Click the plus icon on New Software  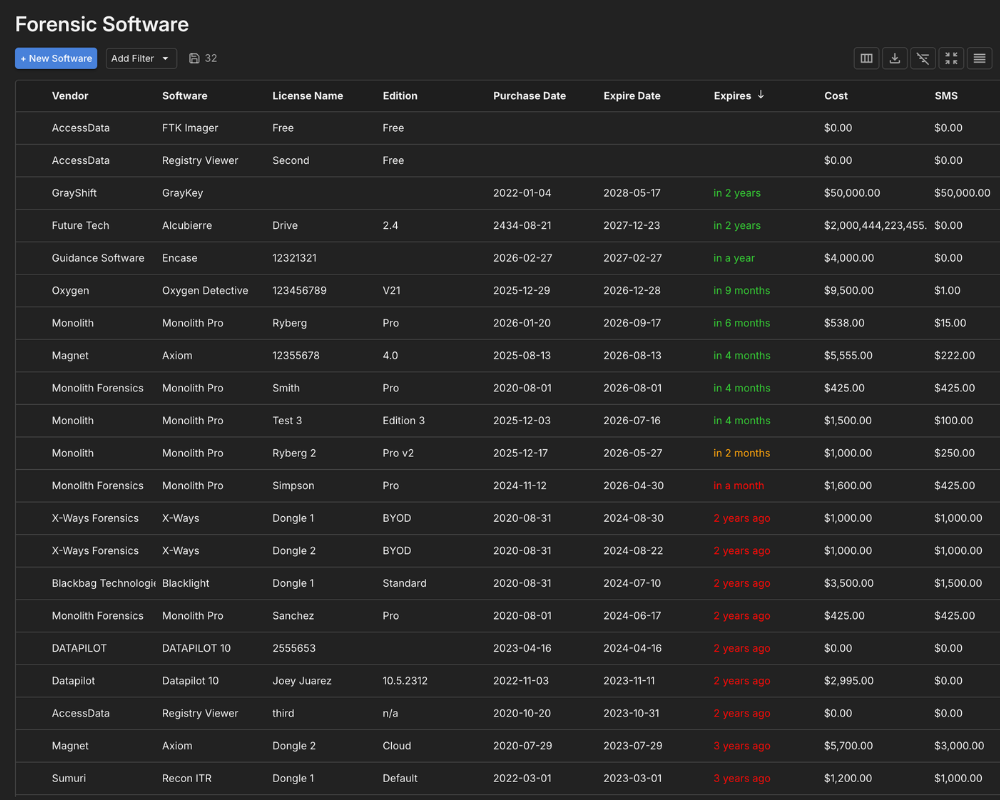tap(22, 58)
